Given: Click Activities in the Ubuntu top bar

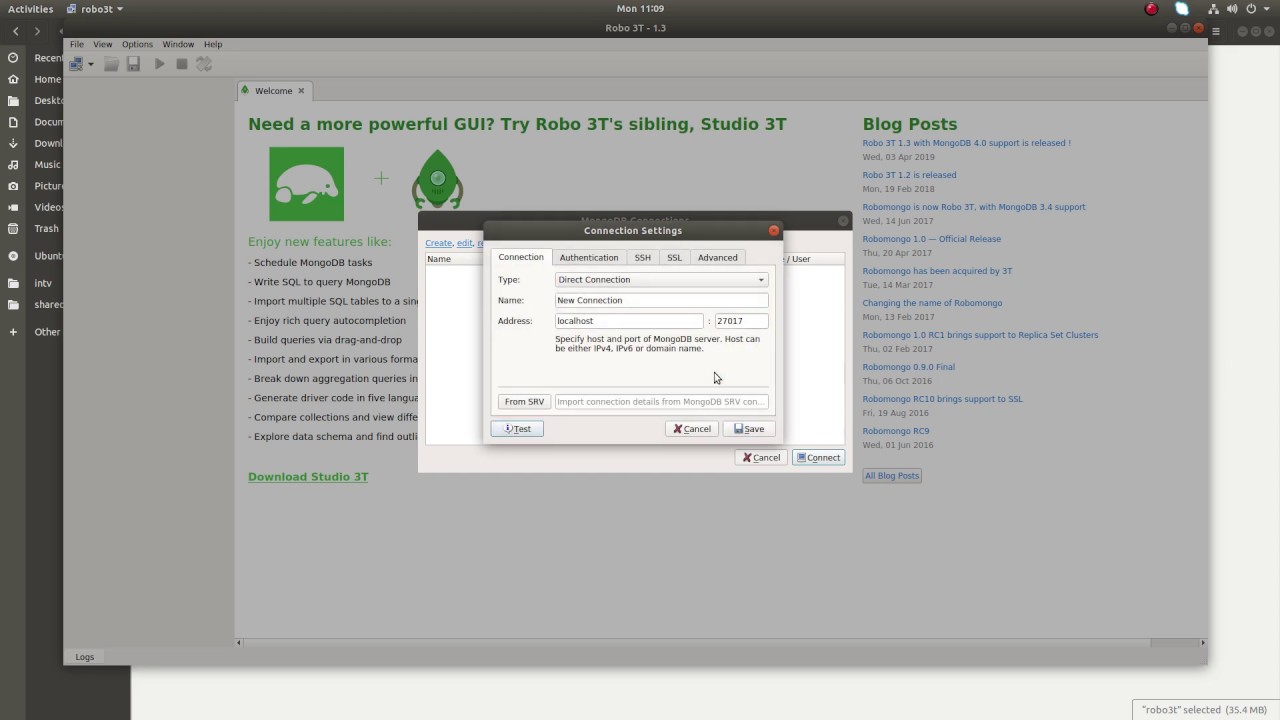Looking at the screenshot, I should (31, 9).
